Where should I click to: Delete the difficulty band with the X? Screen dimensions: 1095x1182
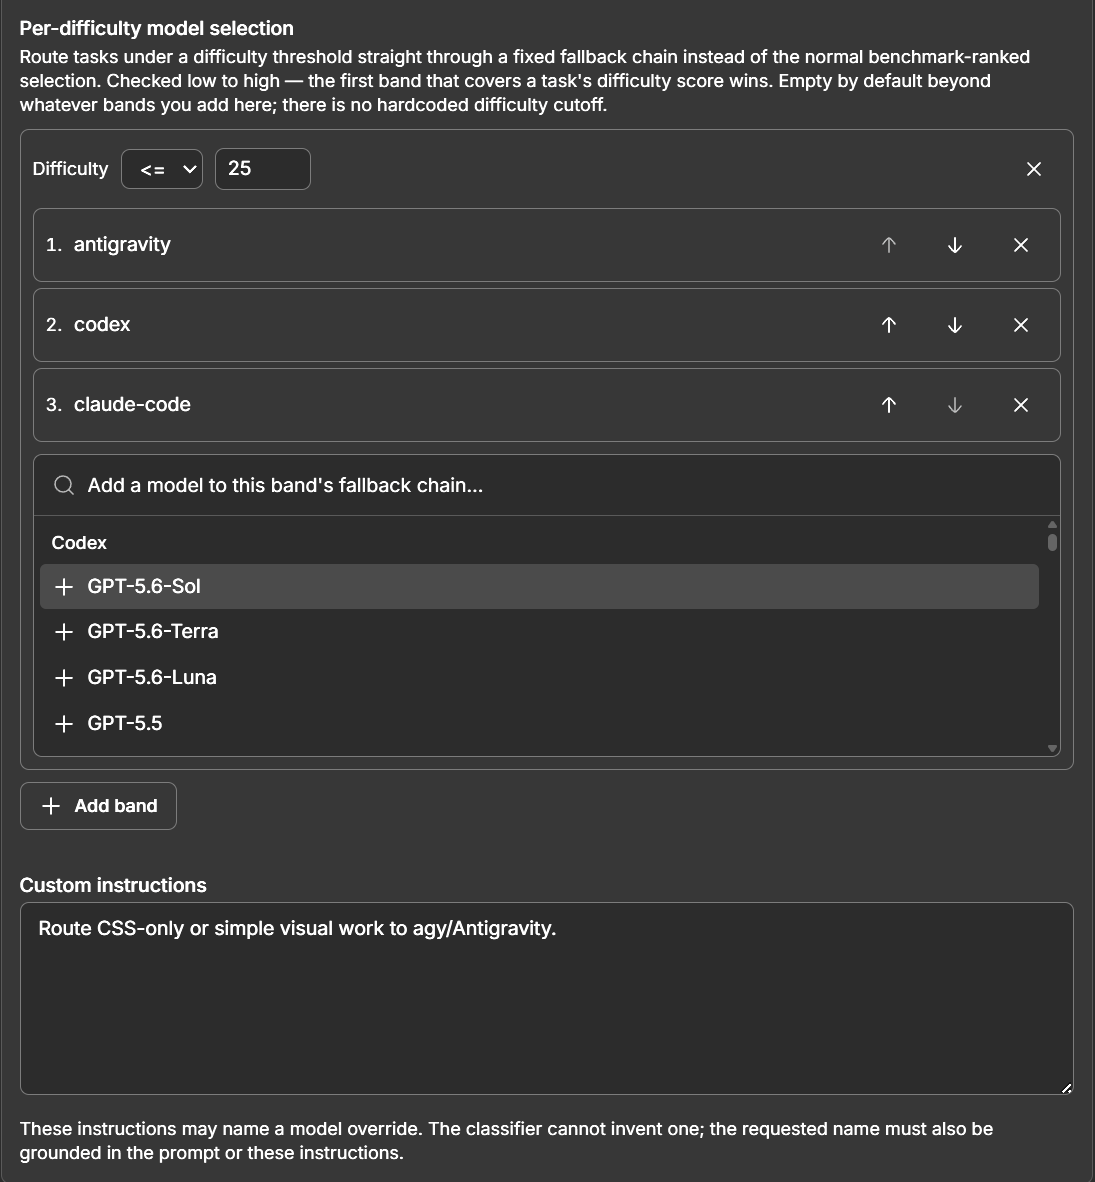tap(1033, 169)
